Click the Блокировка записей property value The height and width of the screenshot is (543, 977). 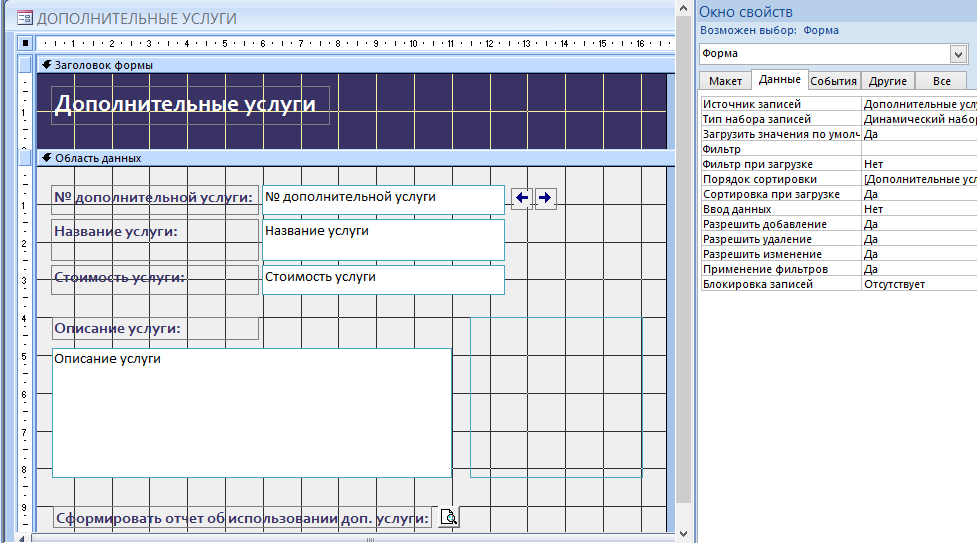click(918, 284)
